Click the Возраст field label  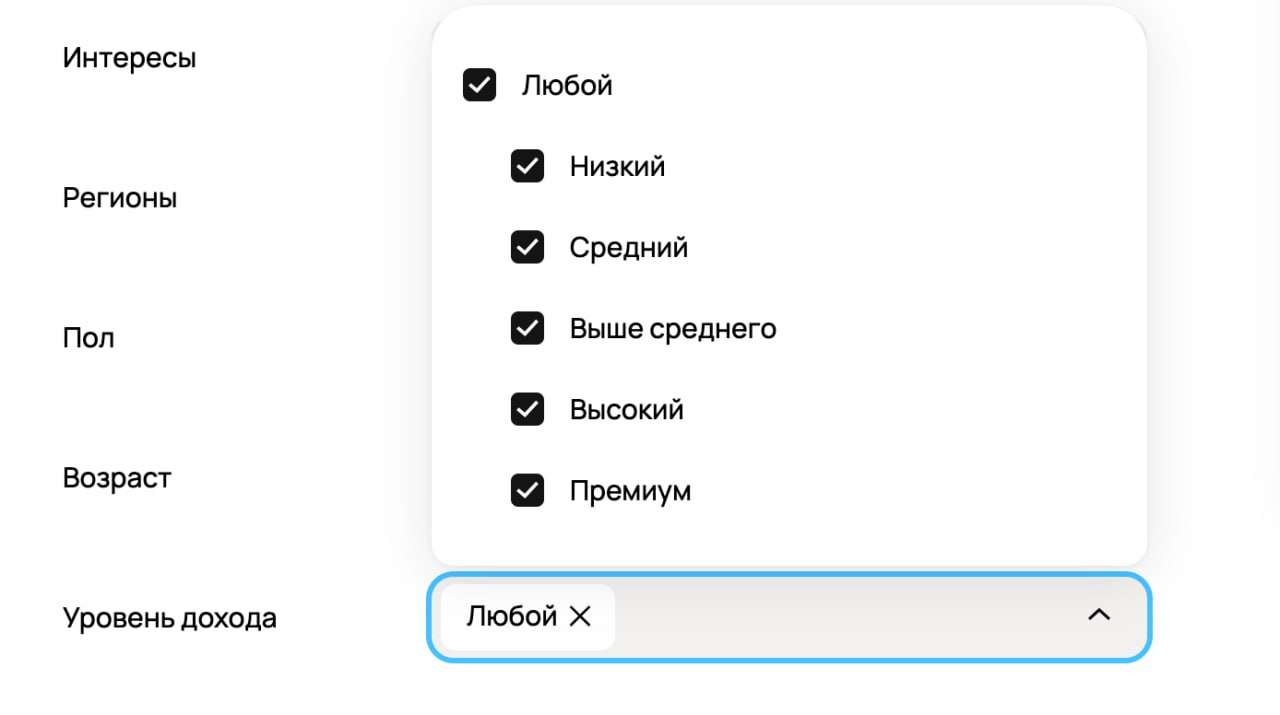click(x=117, y=478)
